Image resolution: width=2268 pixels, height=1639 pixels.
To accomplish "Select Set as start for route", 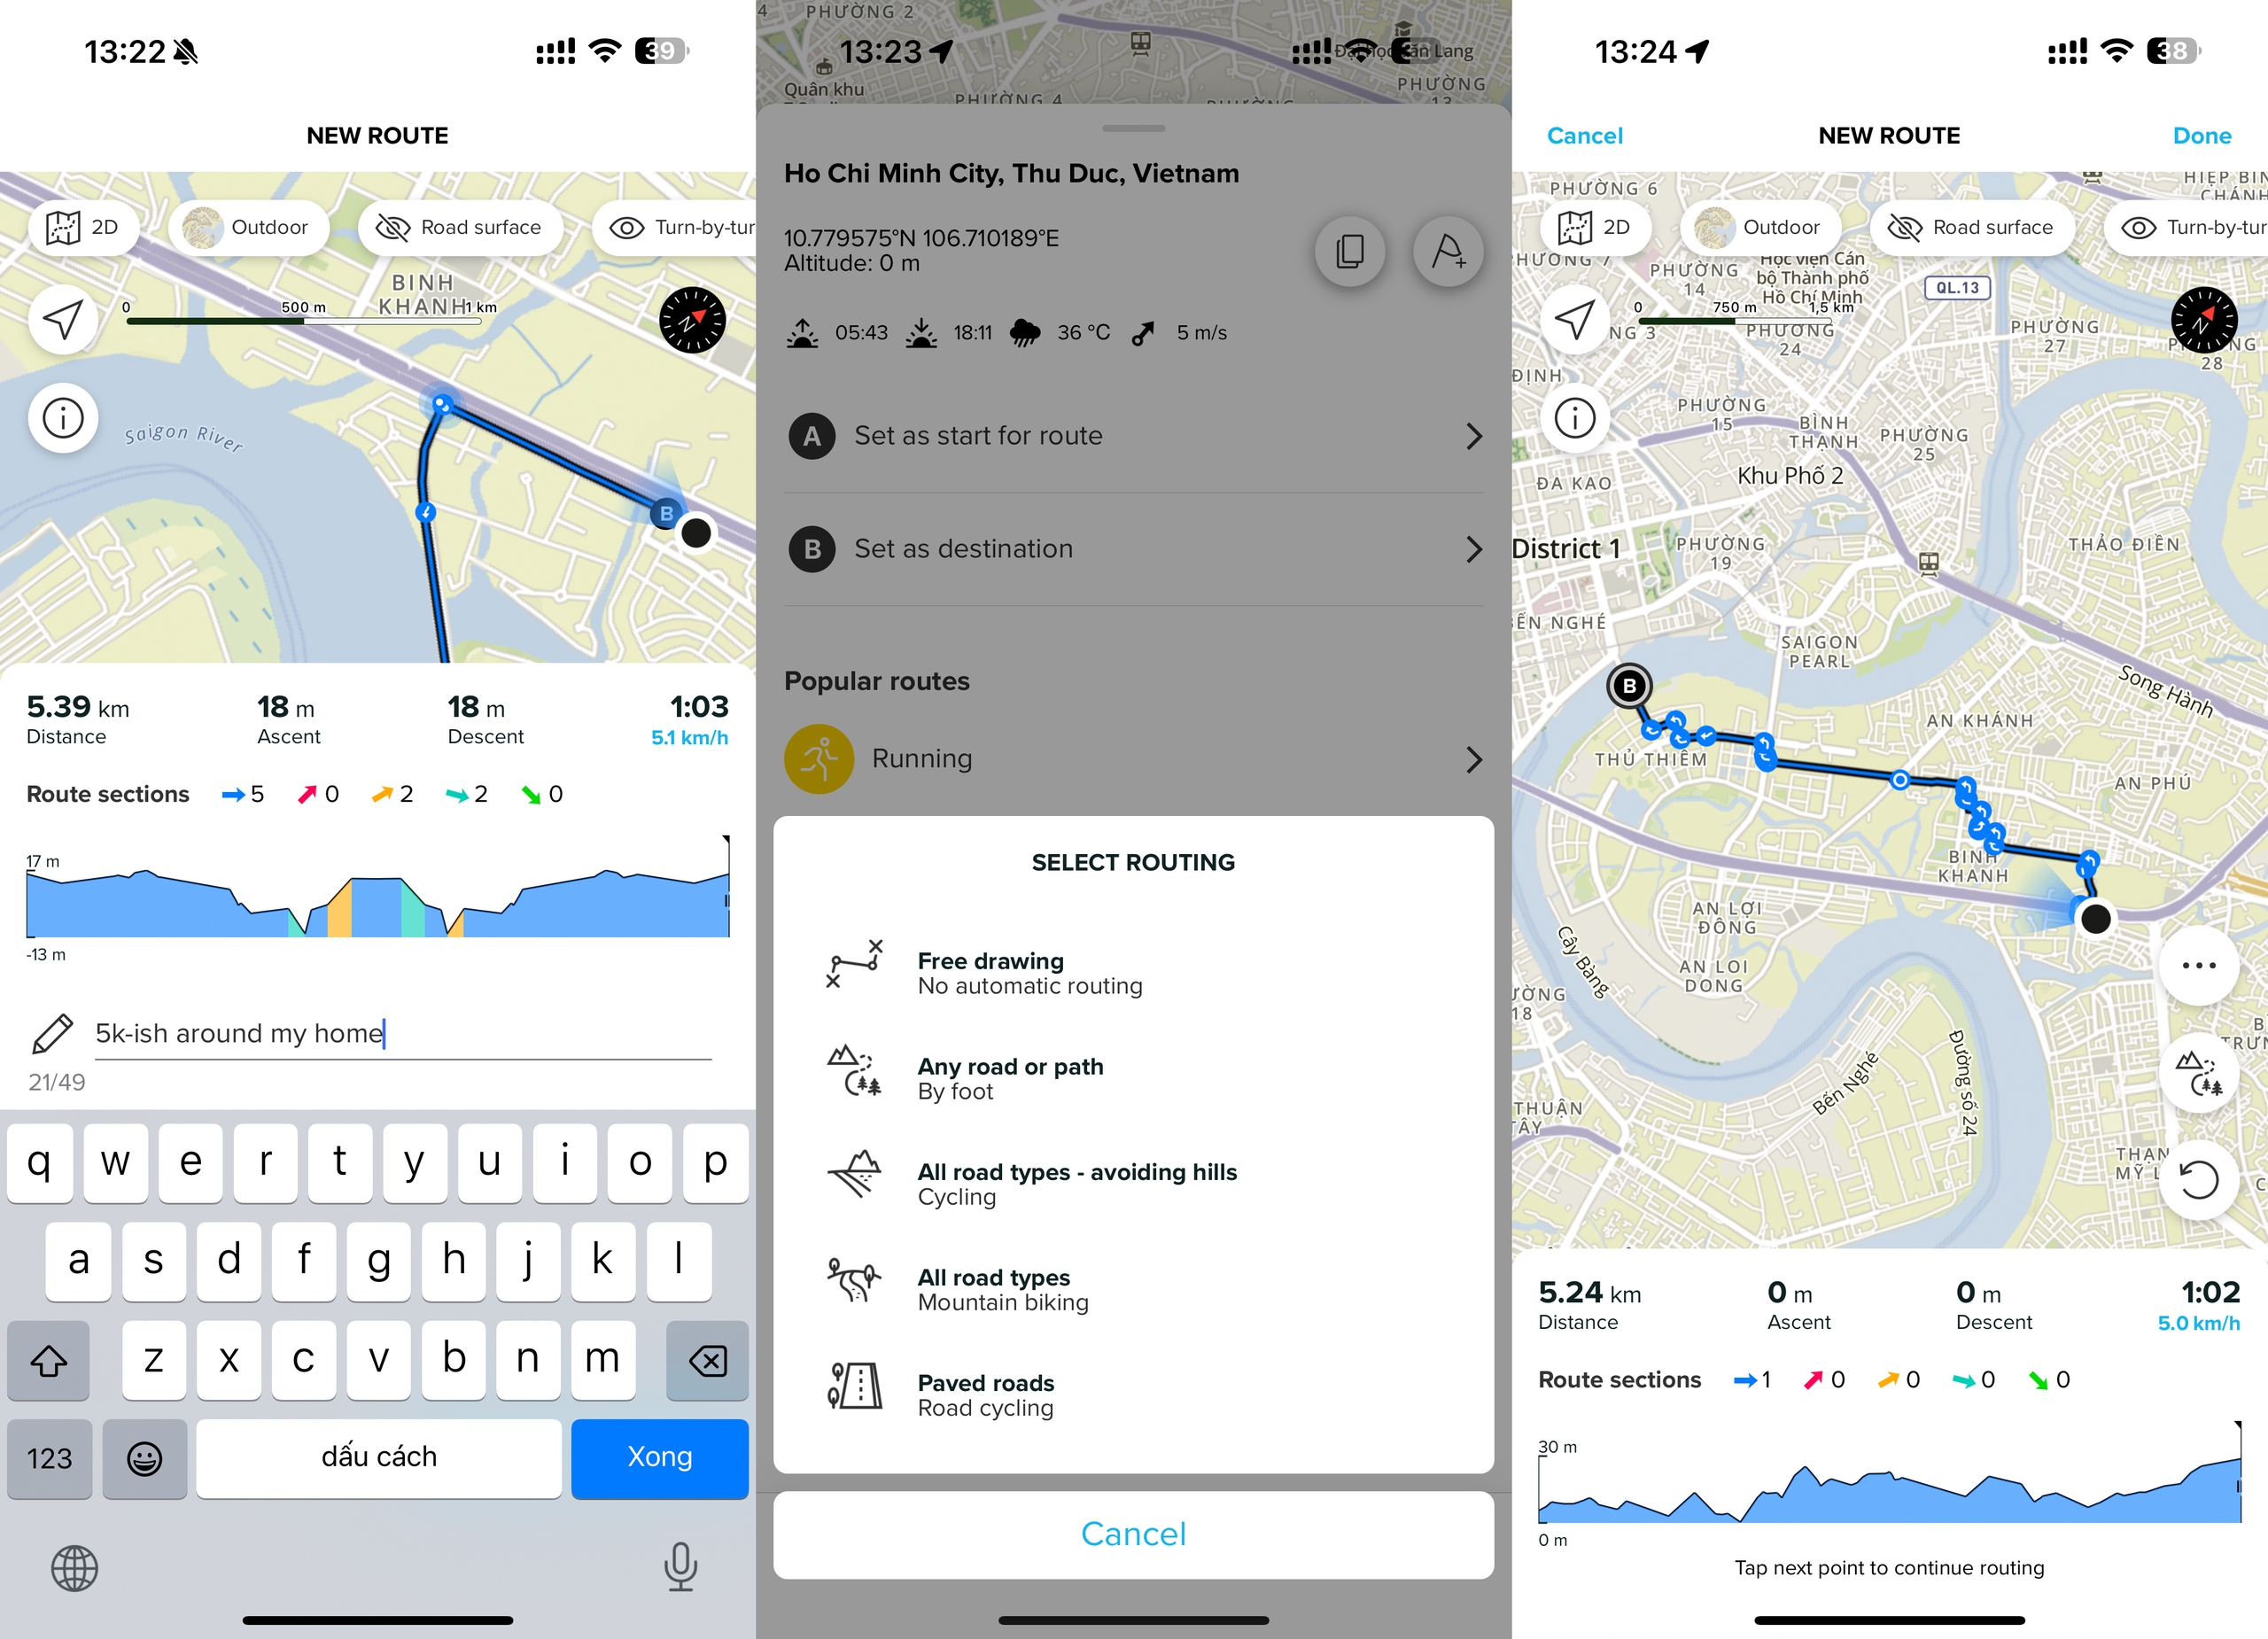I will tap(1136, 435).
